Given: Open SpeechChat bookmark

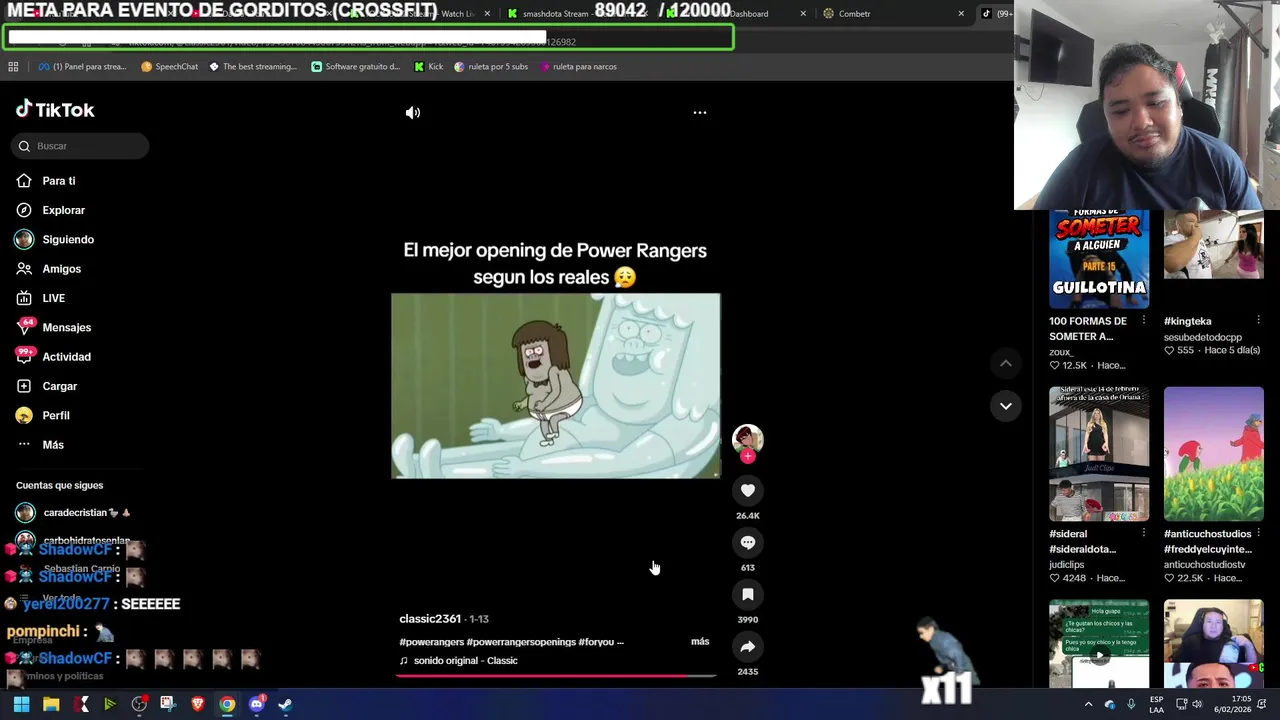Looking at the screenshot, I should [x=170, y=67].
